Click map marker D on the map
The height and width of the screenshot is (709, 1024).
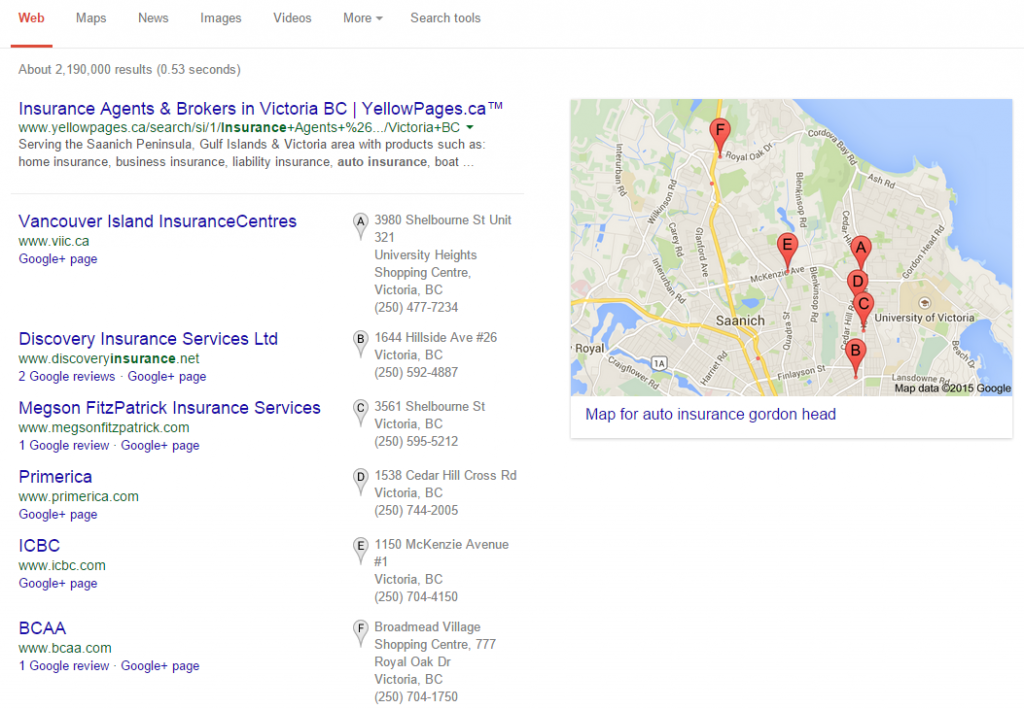pos(857,283)
